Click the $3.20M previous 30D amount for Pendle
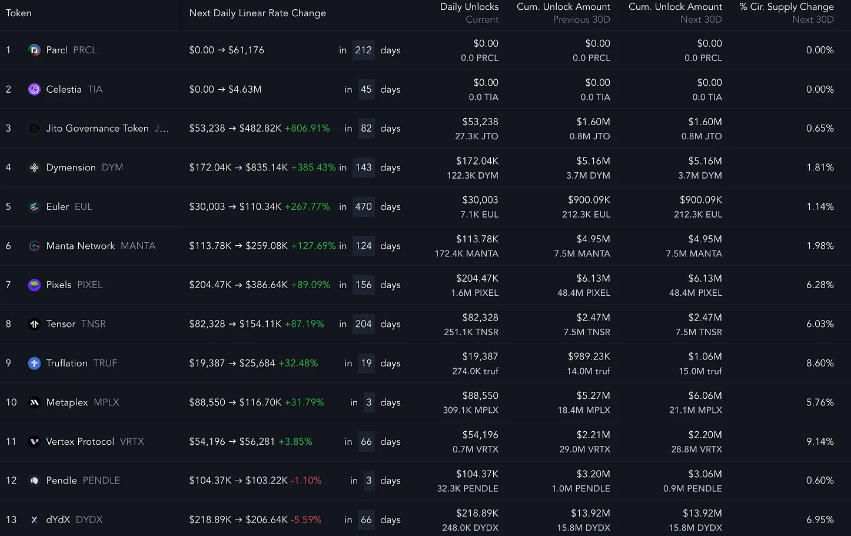Viewport: 851px width, 536px height. click(x=593, y=474)
